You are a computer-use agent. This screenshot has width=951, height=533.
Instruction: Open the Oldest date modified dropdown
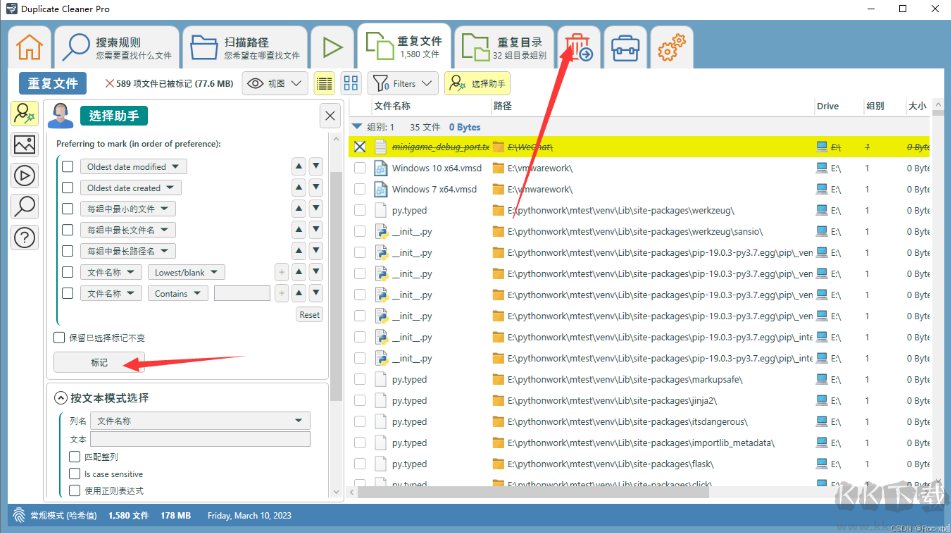[133, 167]
